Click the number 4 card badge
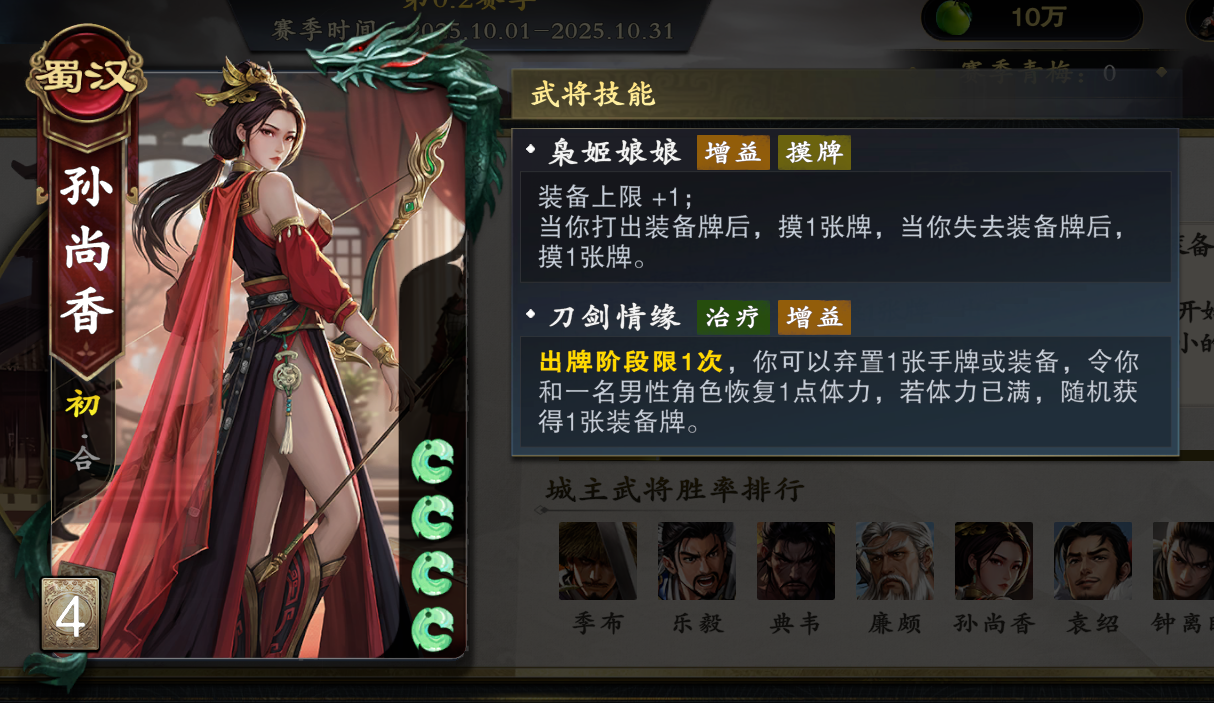The image size is (1214, 703). 70,616
